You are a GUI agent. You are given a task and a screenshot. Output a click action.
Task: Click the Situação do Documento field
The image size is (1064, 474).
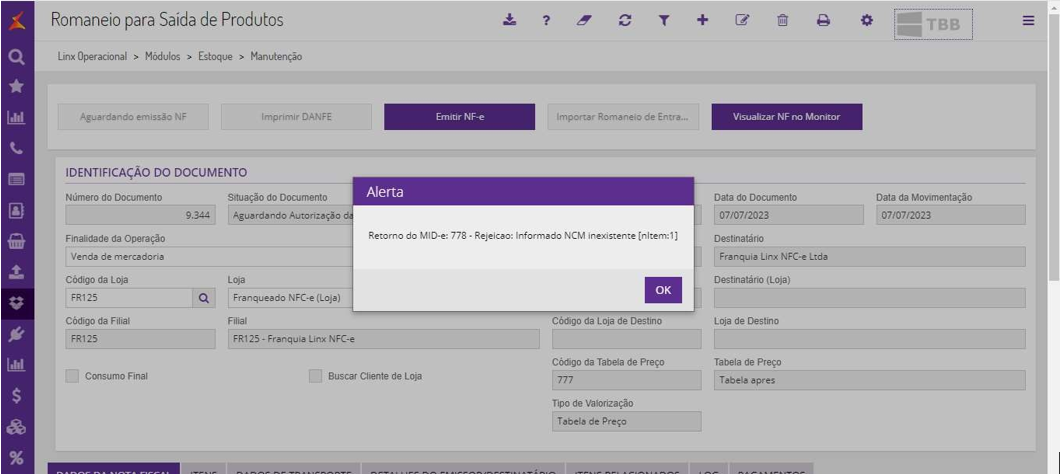[290, 215]
